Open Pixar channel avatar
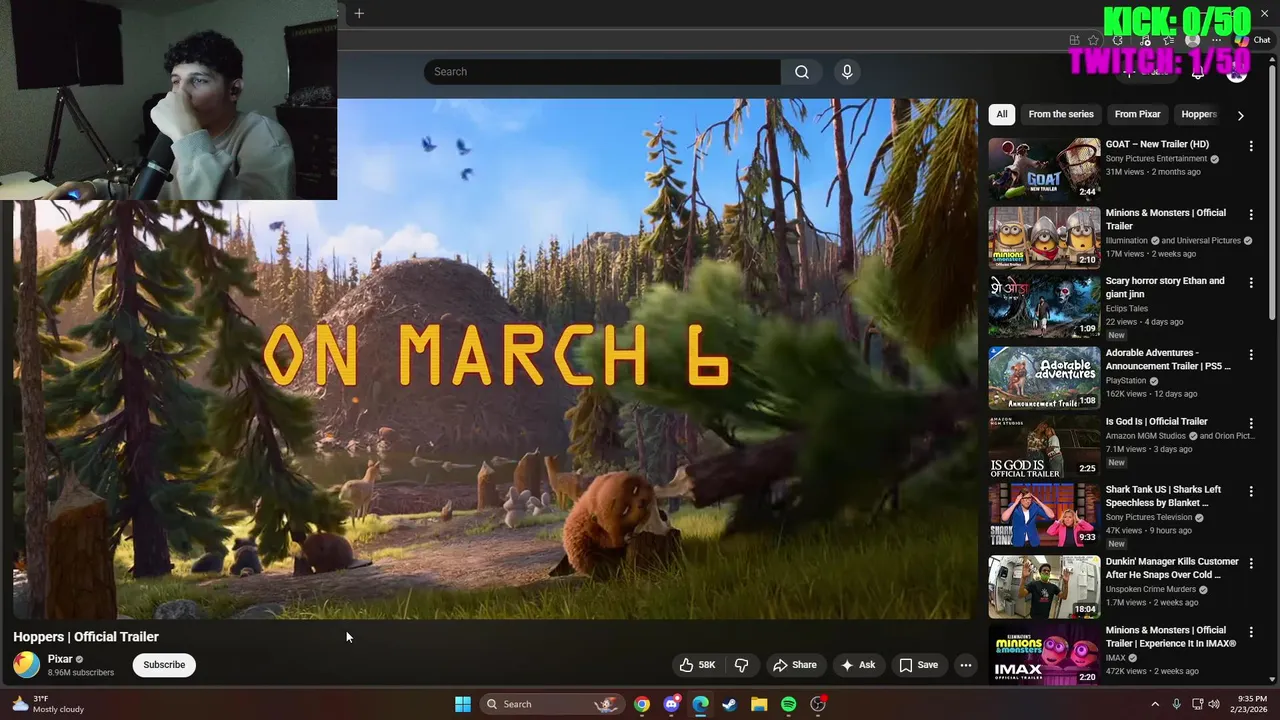Image resolution: width=1280 pixels, height=720 pixels. 27,665
